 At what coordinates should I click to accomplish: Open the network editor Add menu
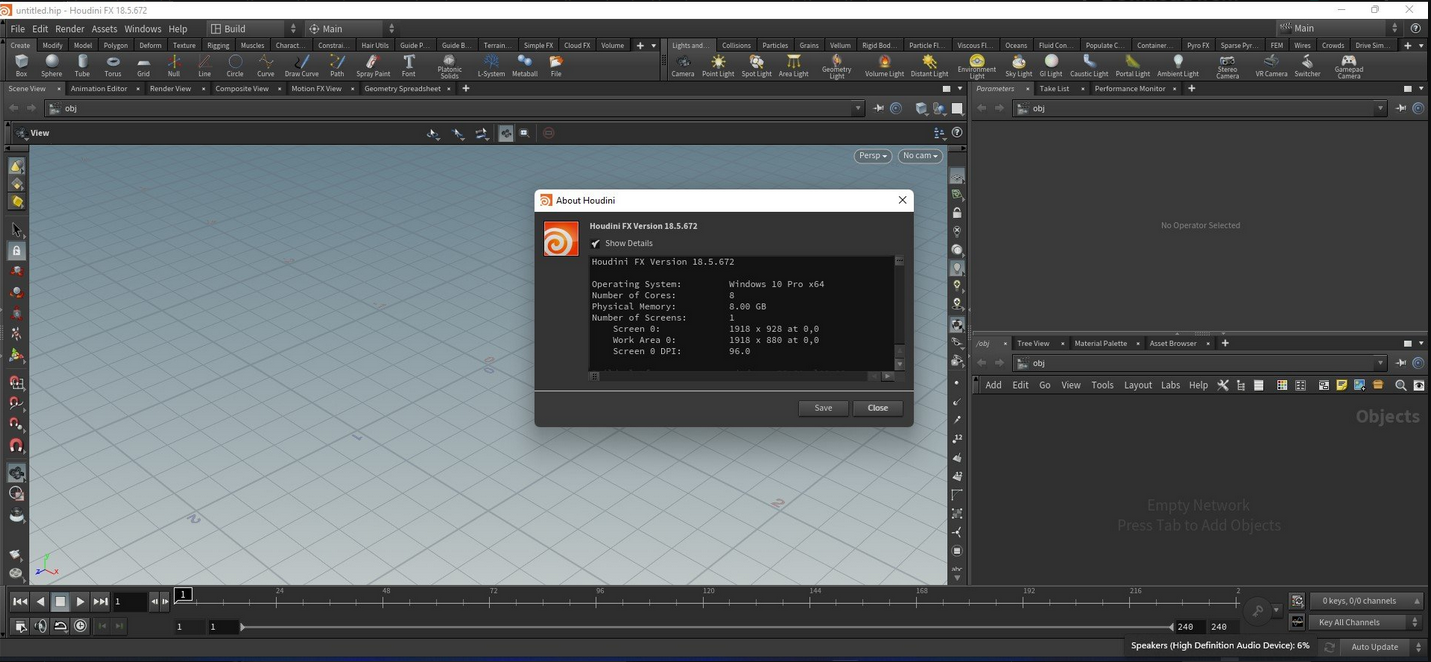coord(993,385)
